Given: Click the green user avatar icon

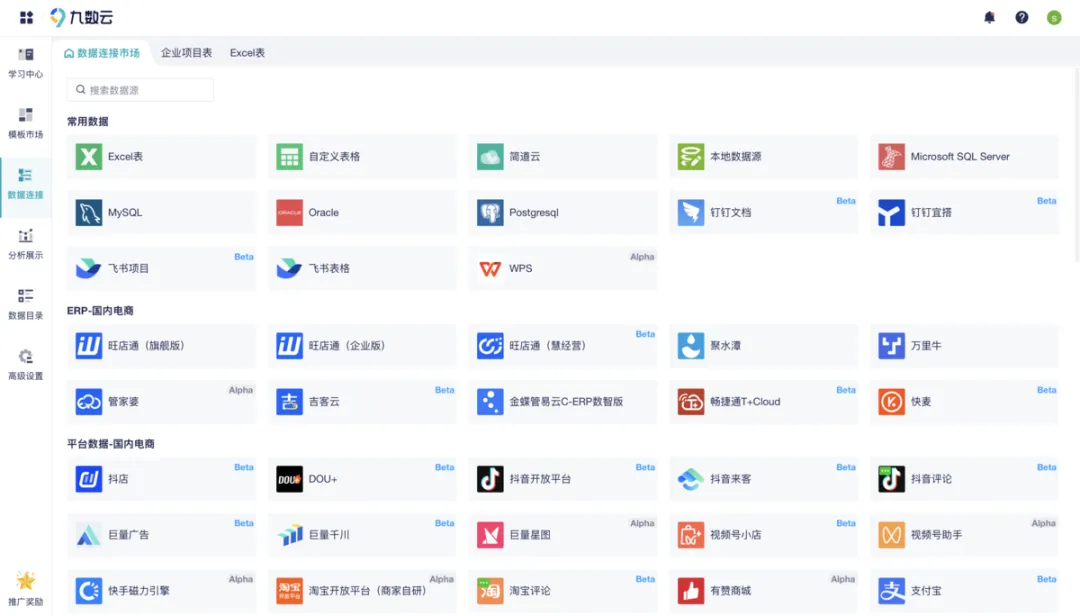Looking at the screenshot, I should pos(1053,17).
